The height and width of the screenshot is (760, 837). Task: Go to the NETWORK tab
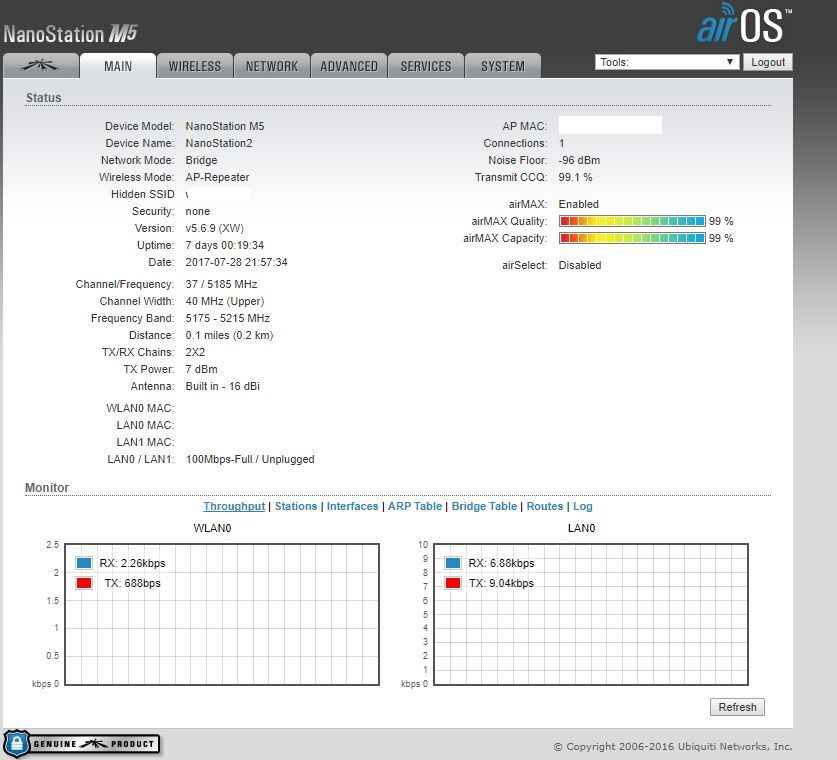coord(272,66)
